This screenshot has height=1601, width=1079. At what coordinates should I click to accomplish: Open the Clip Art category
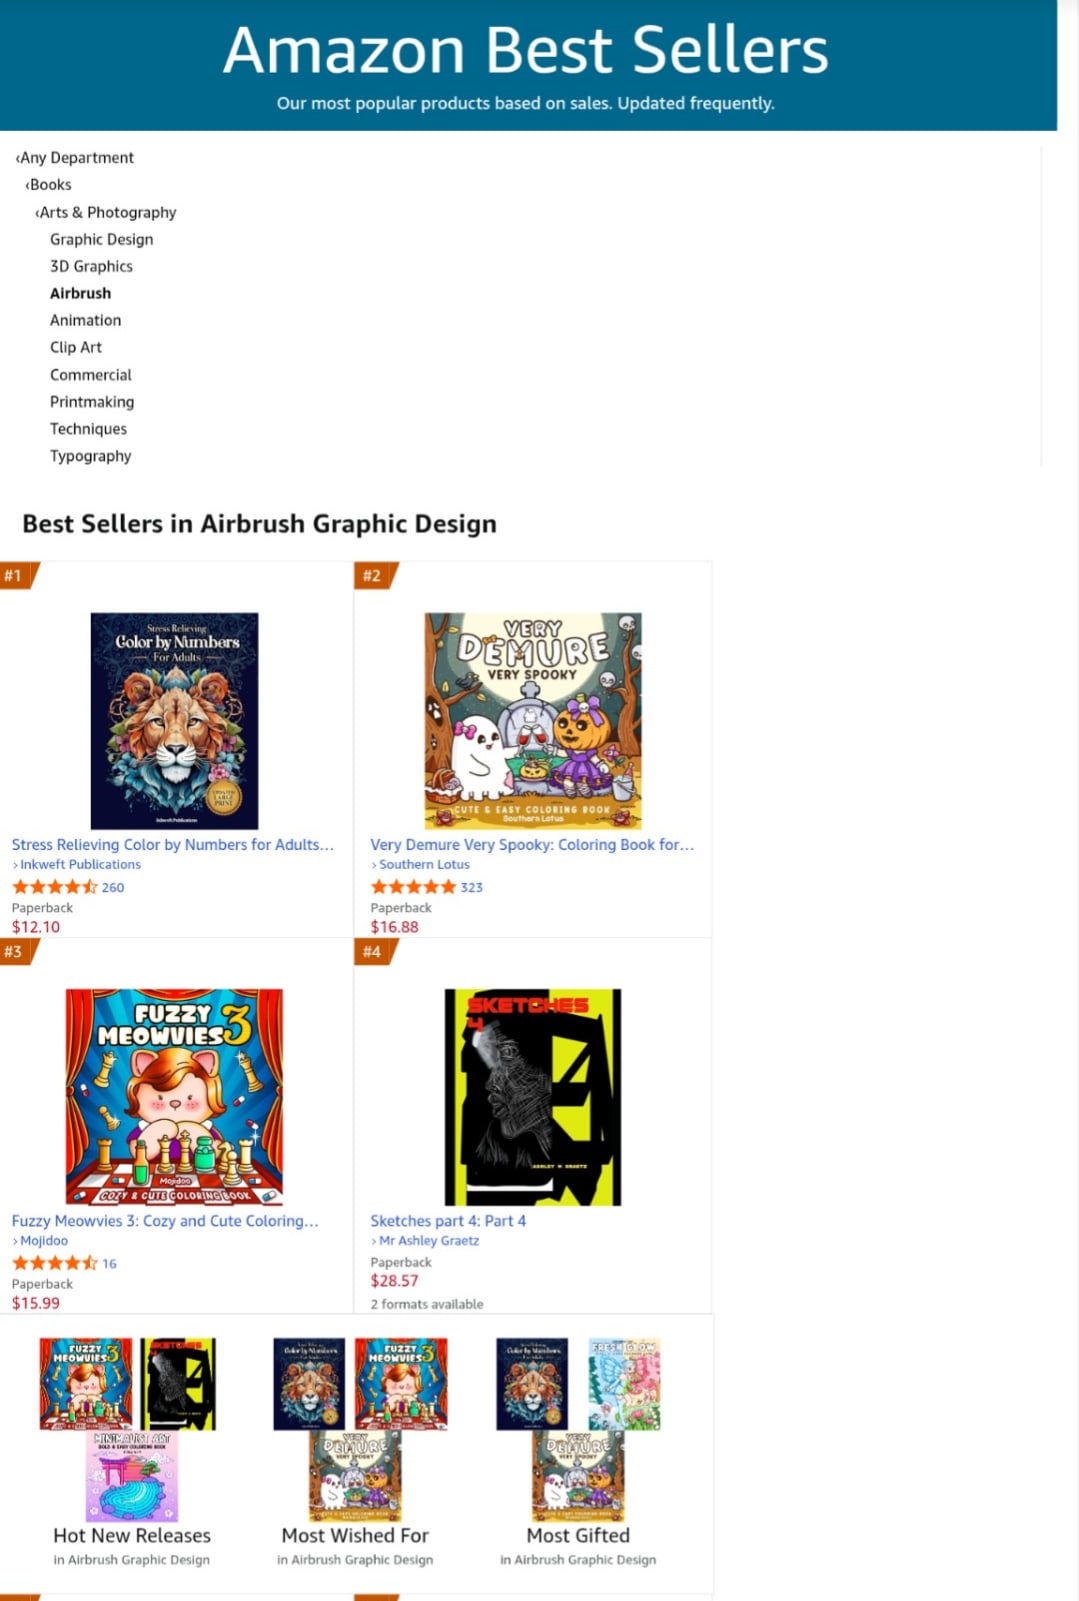pyautogui.click(x=76, y=347)
